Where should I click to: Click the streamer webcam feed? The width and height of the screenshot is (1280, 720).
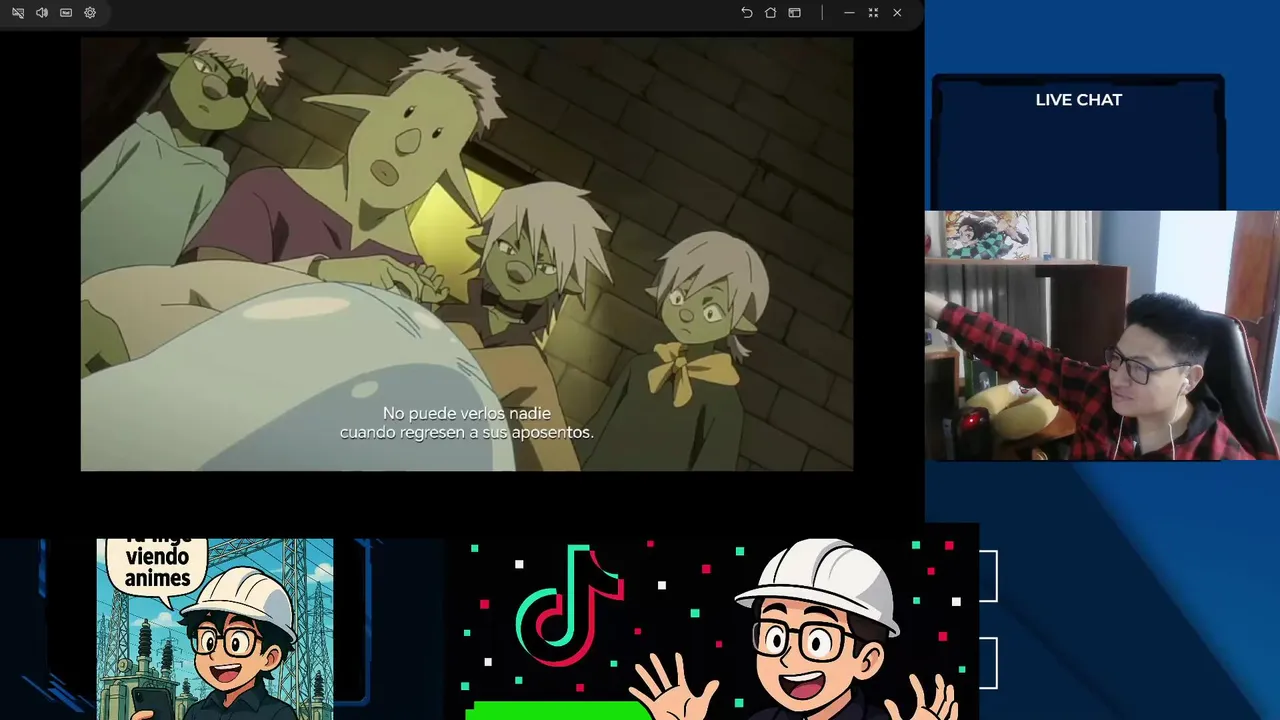pos(1102,336)
